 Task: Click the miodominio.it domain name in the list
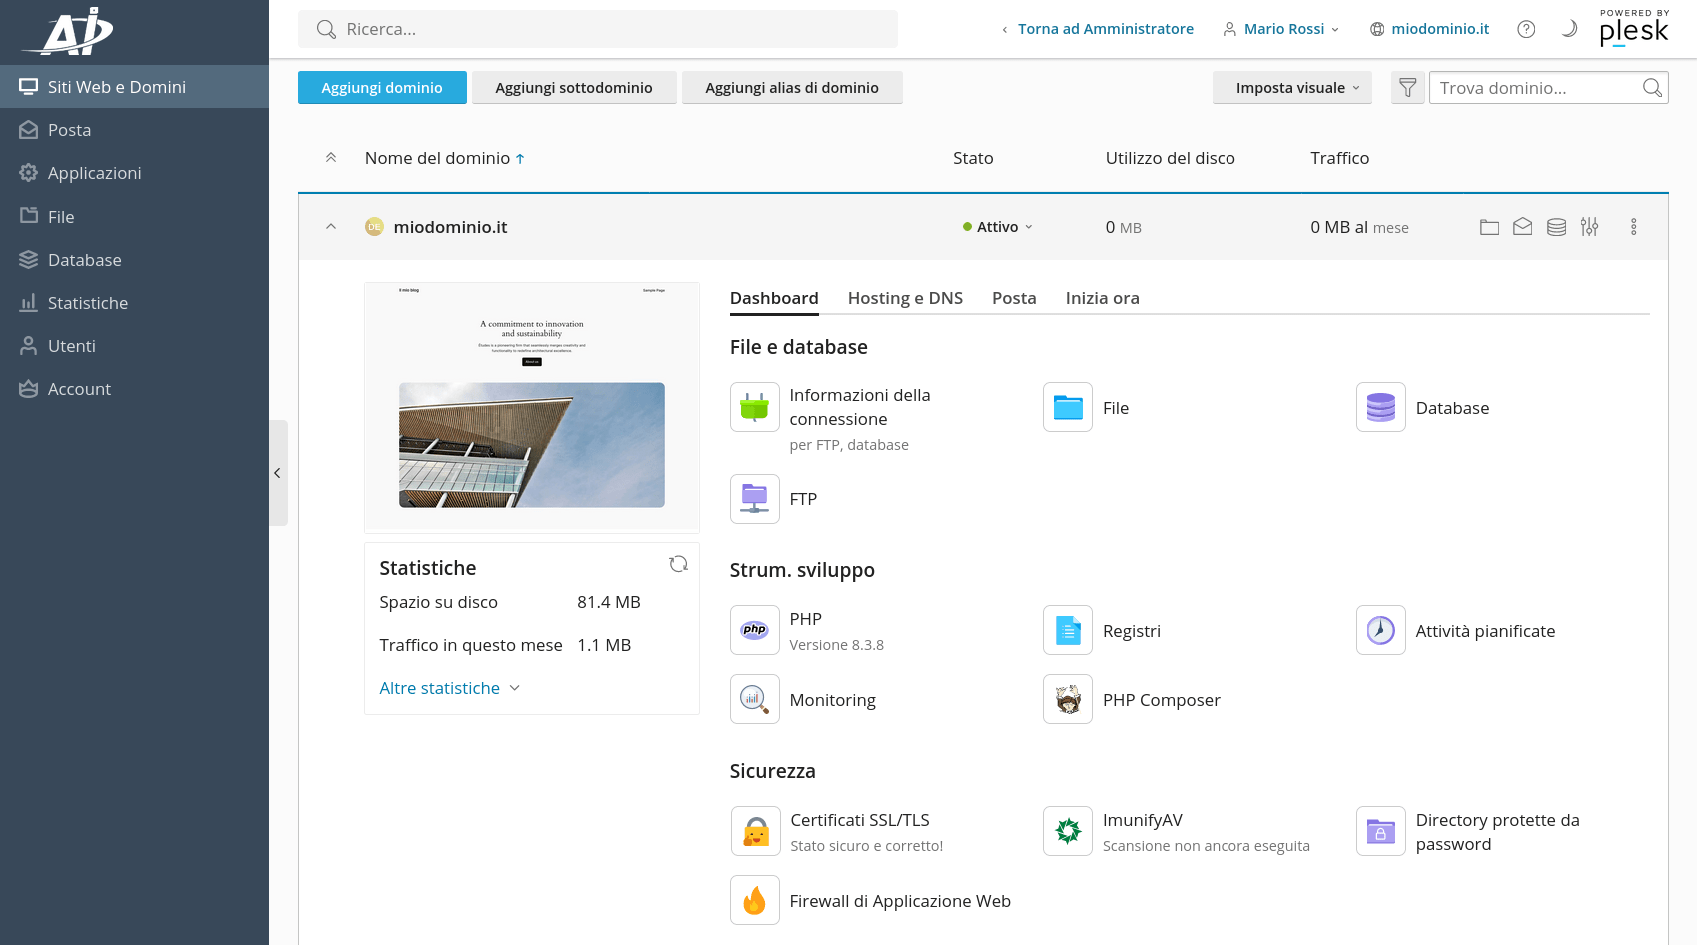(x=450, y=227)
